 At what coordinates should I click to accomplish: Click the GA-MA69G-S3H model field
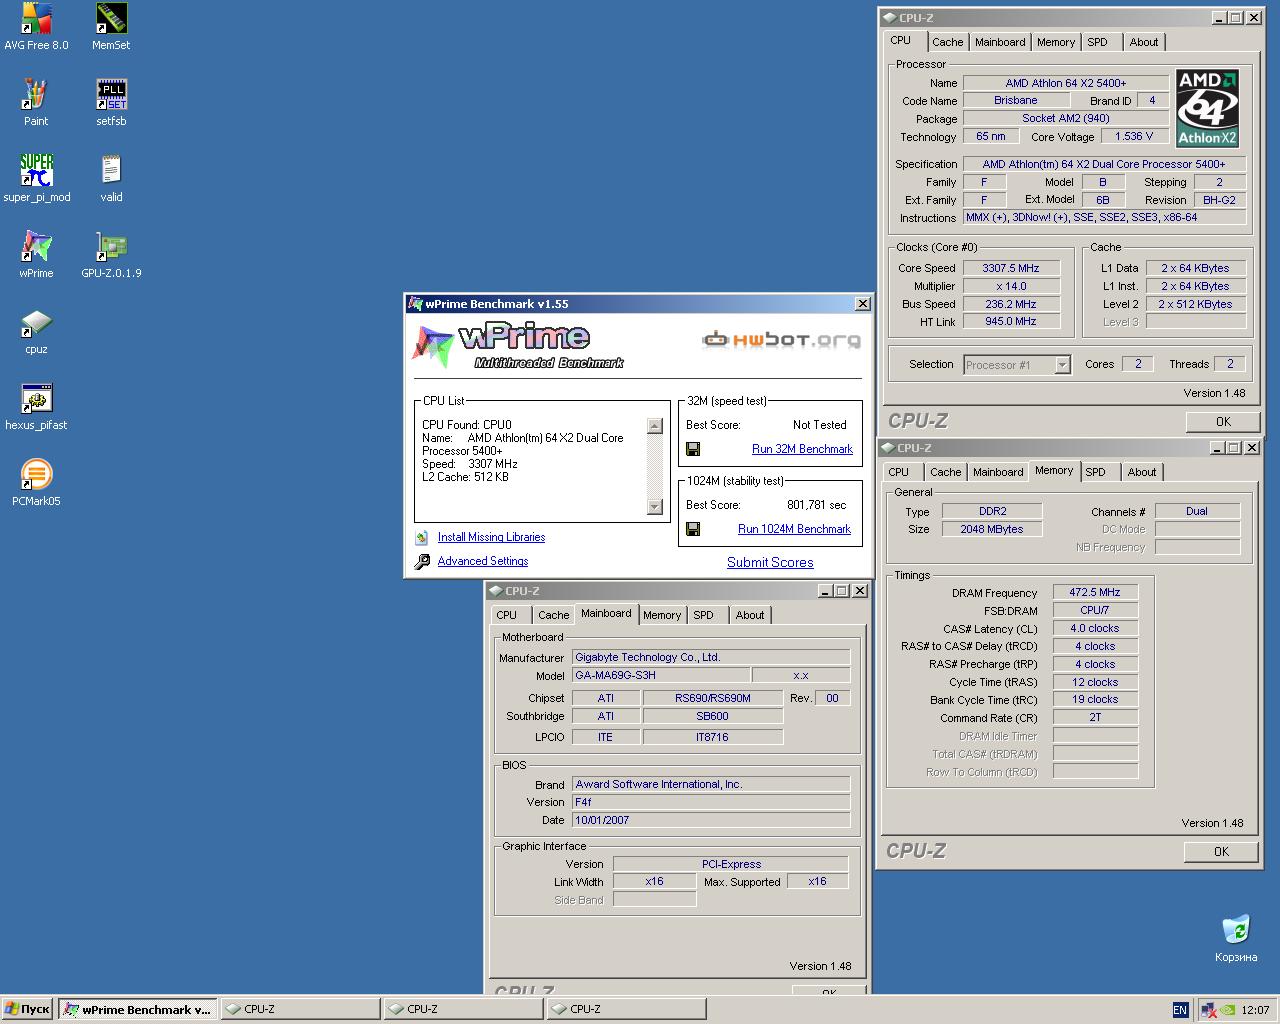[660, 675]
